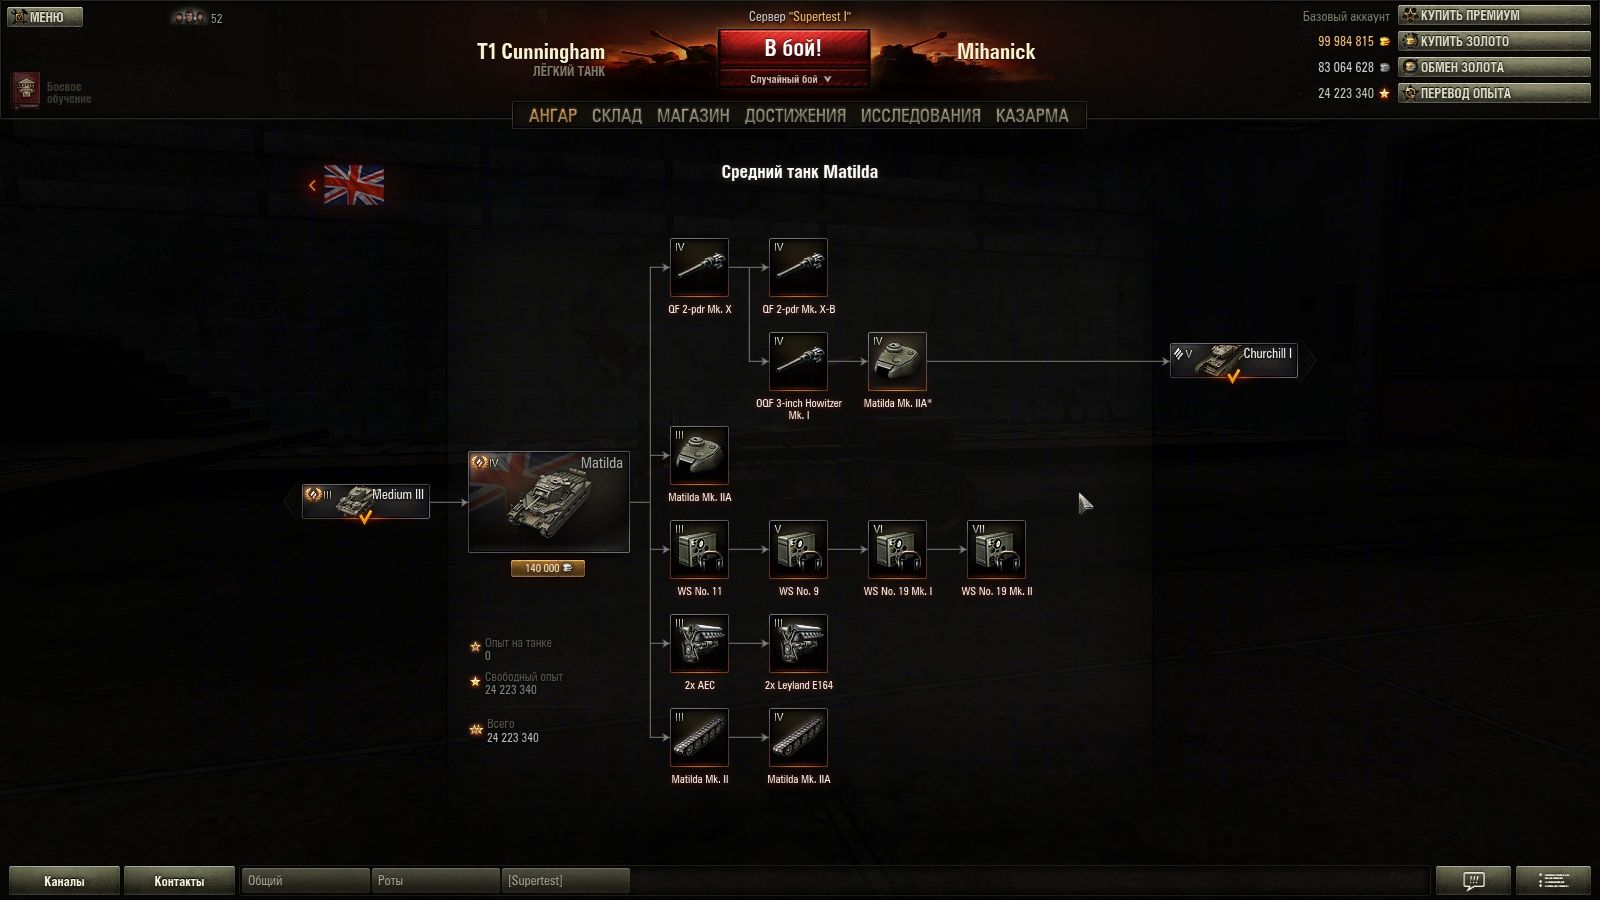Open the МЕНЮ menu

[45, 17]
